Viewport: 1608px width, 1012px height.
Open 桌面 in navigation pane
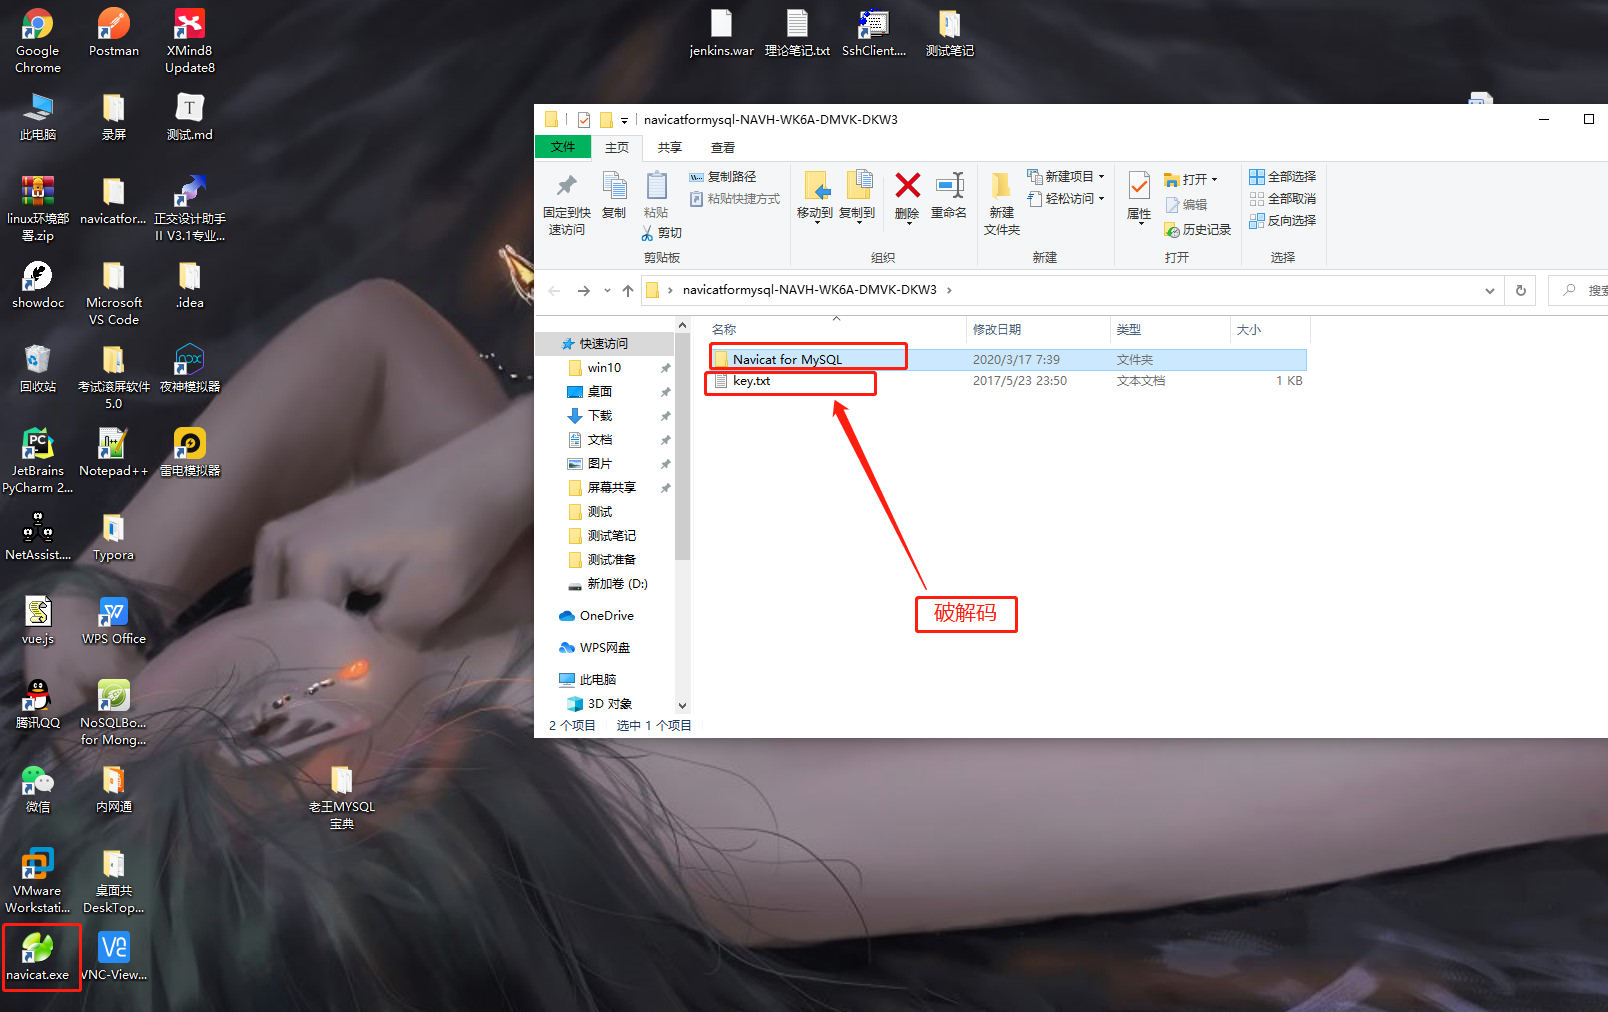click(x=600, y=392)
